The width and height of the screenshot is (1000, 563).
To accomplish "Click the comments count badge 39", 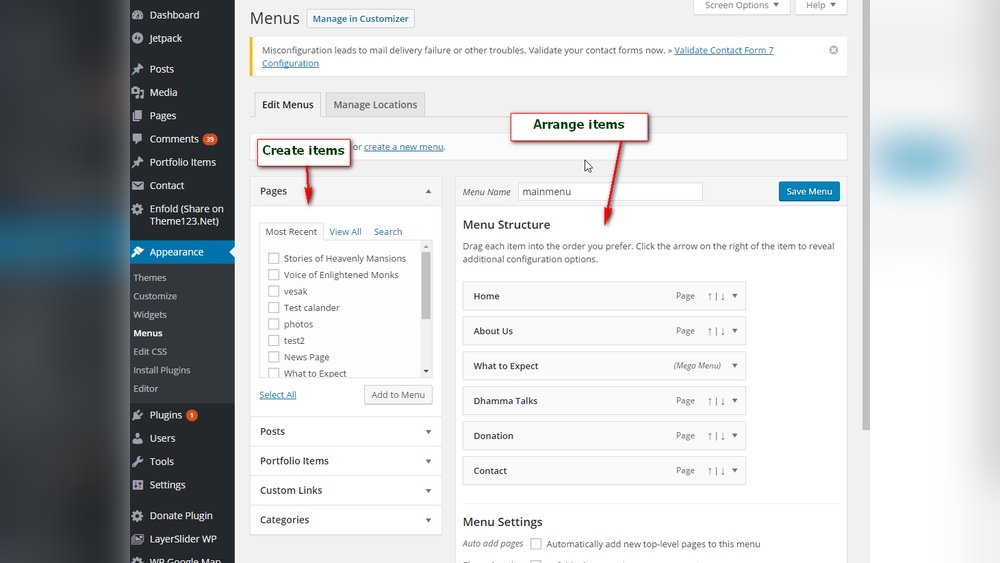I will pyautogui.click(x=210, y=139).
